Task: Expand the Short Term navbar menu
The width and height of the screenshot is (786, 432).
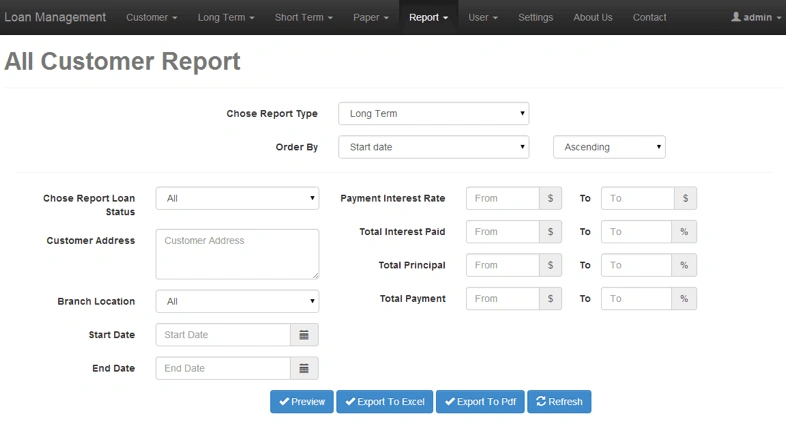Action: tap(303, 17)
